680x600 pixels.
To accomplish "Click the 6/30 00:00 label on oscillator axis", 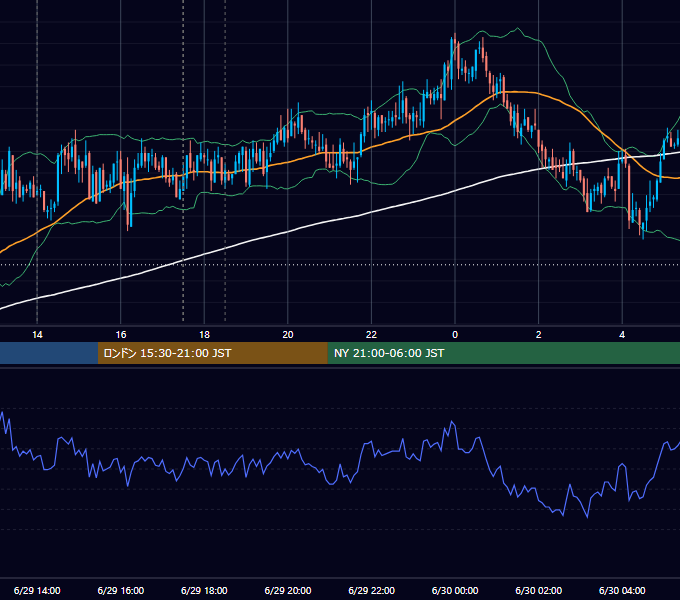I will [455, 590].
